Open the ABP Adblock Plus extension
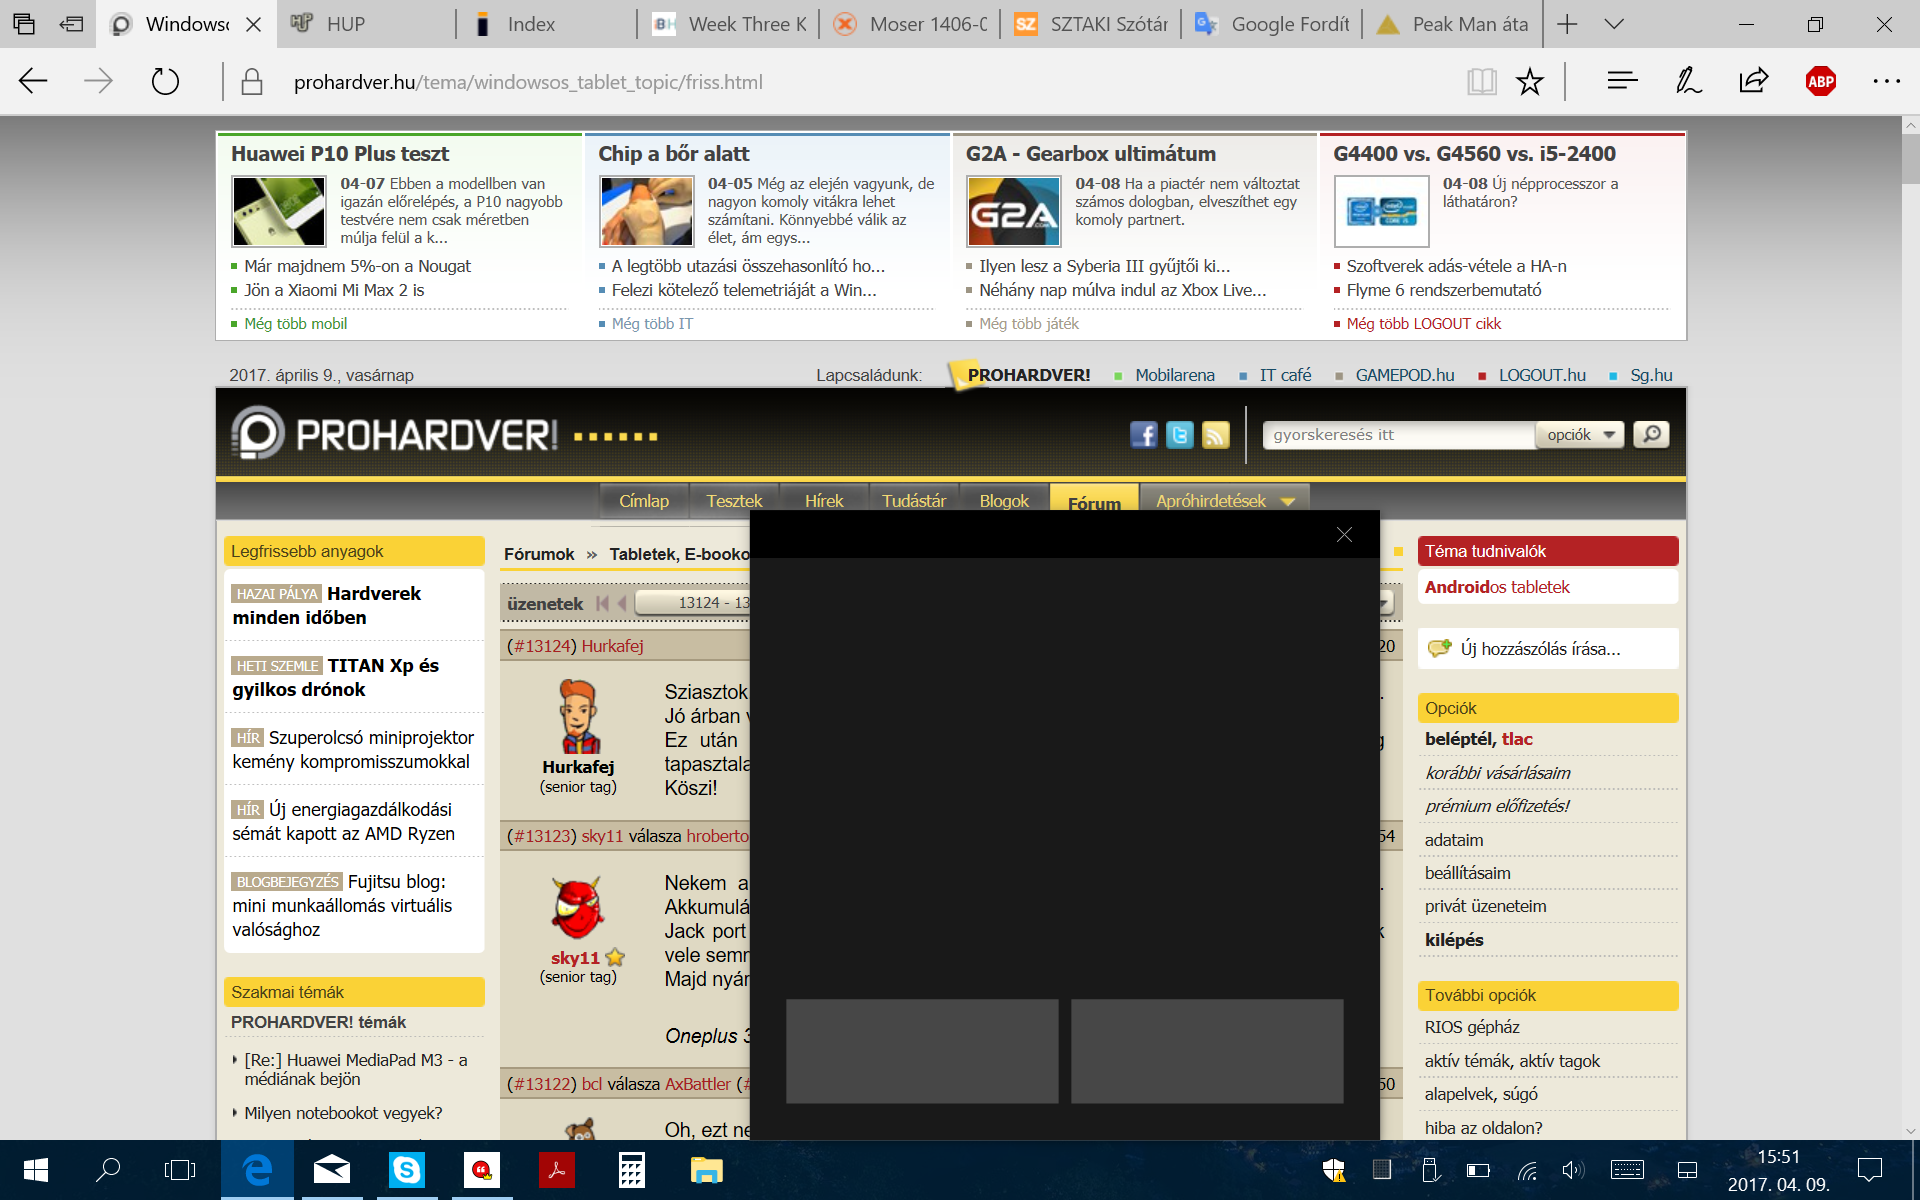This screenshot has height=1200, width=1920. 1820,81
